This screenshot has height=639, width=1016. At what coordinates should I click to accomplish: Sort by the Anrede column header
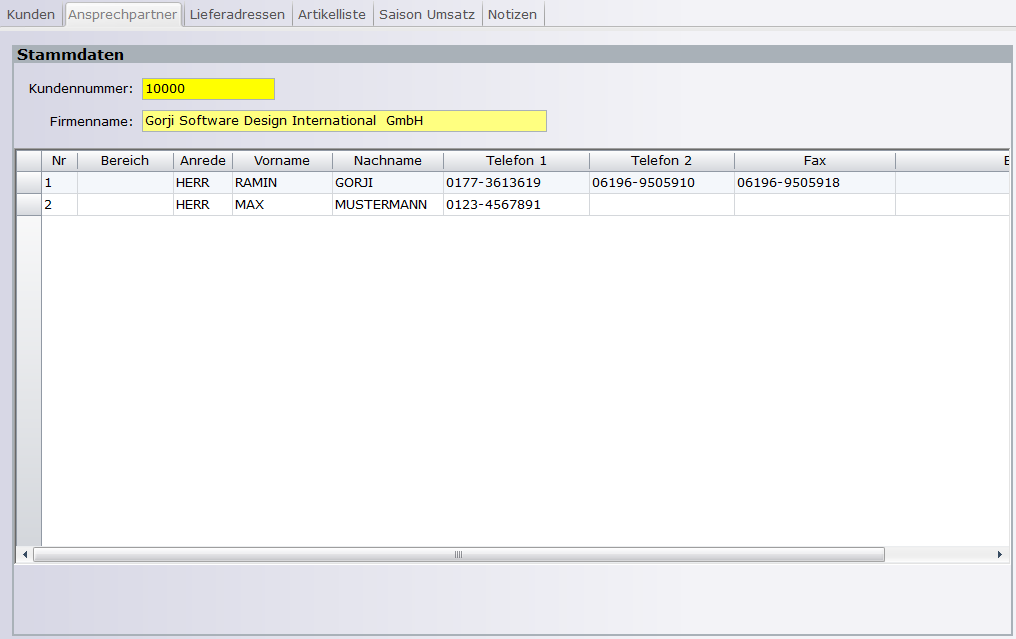click(203, 161)
